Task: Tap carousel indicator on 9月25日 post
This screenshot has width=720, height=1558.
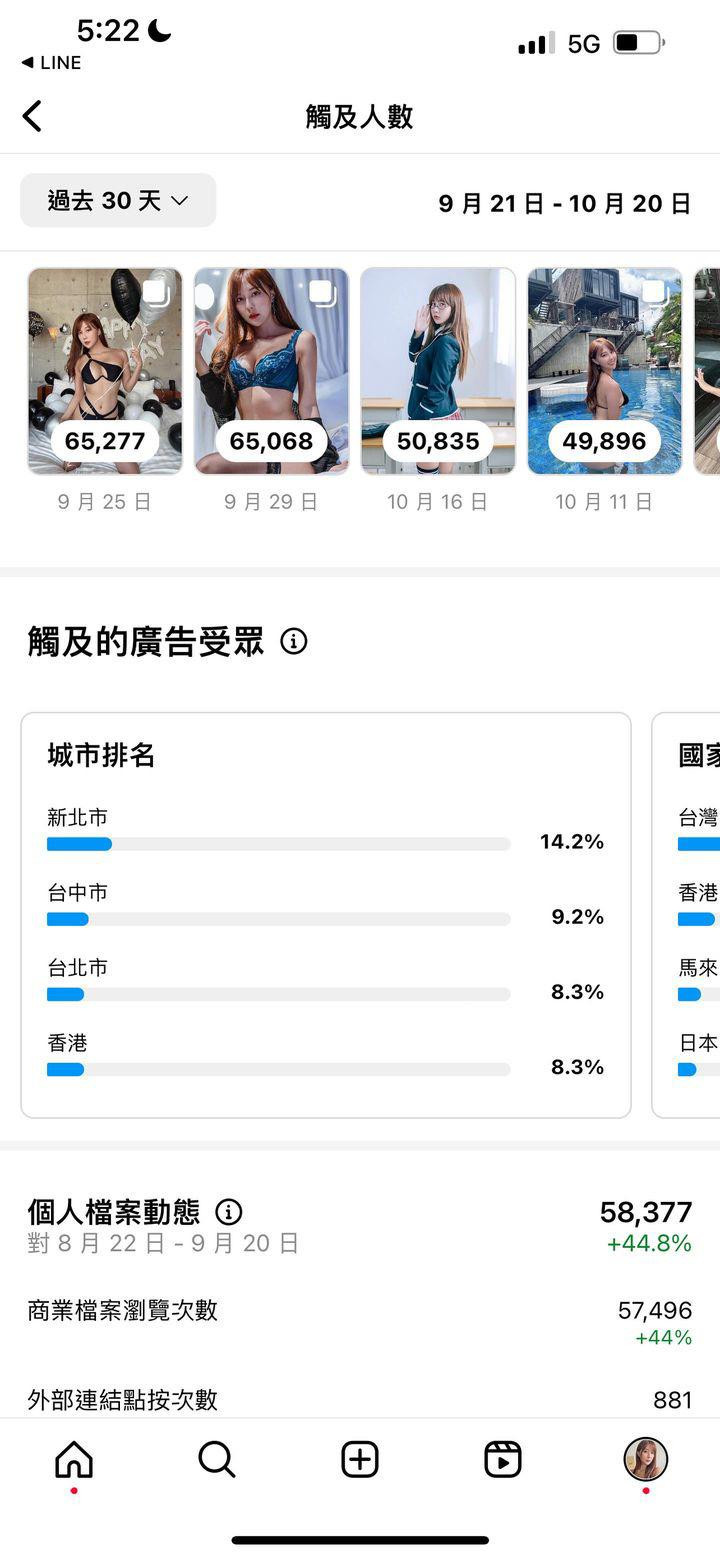Action: [155, 292]
